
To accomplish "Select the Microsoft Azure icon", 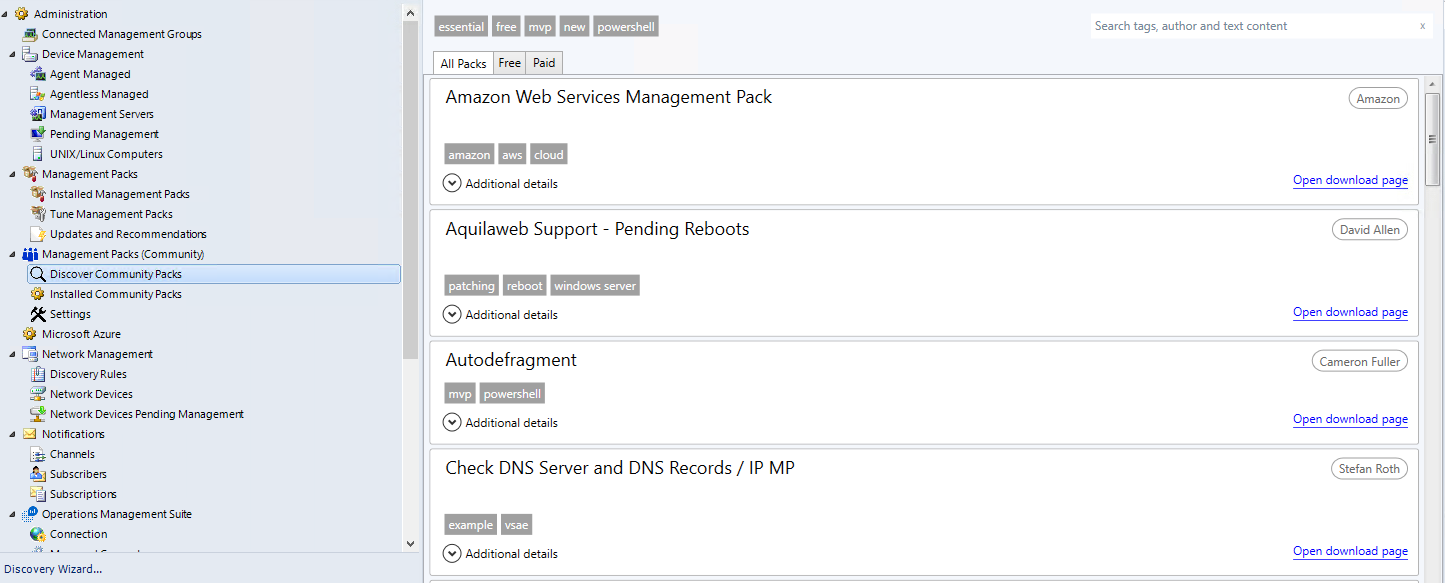I will click(30, 334).
